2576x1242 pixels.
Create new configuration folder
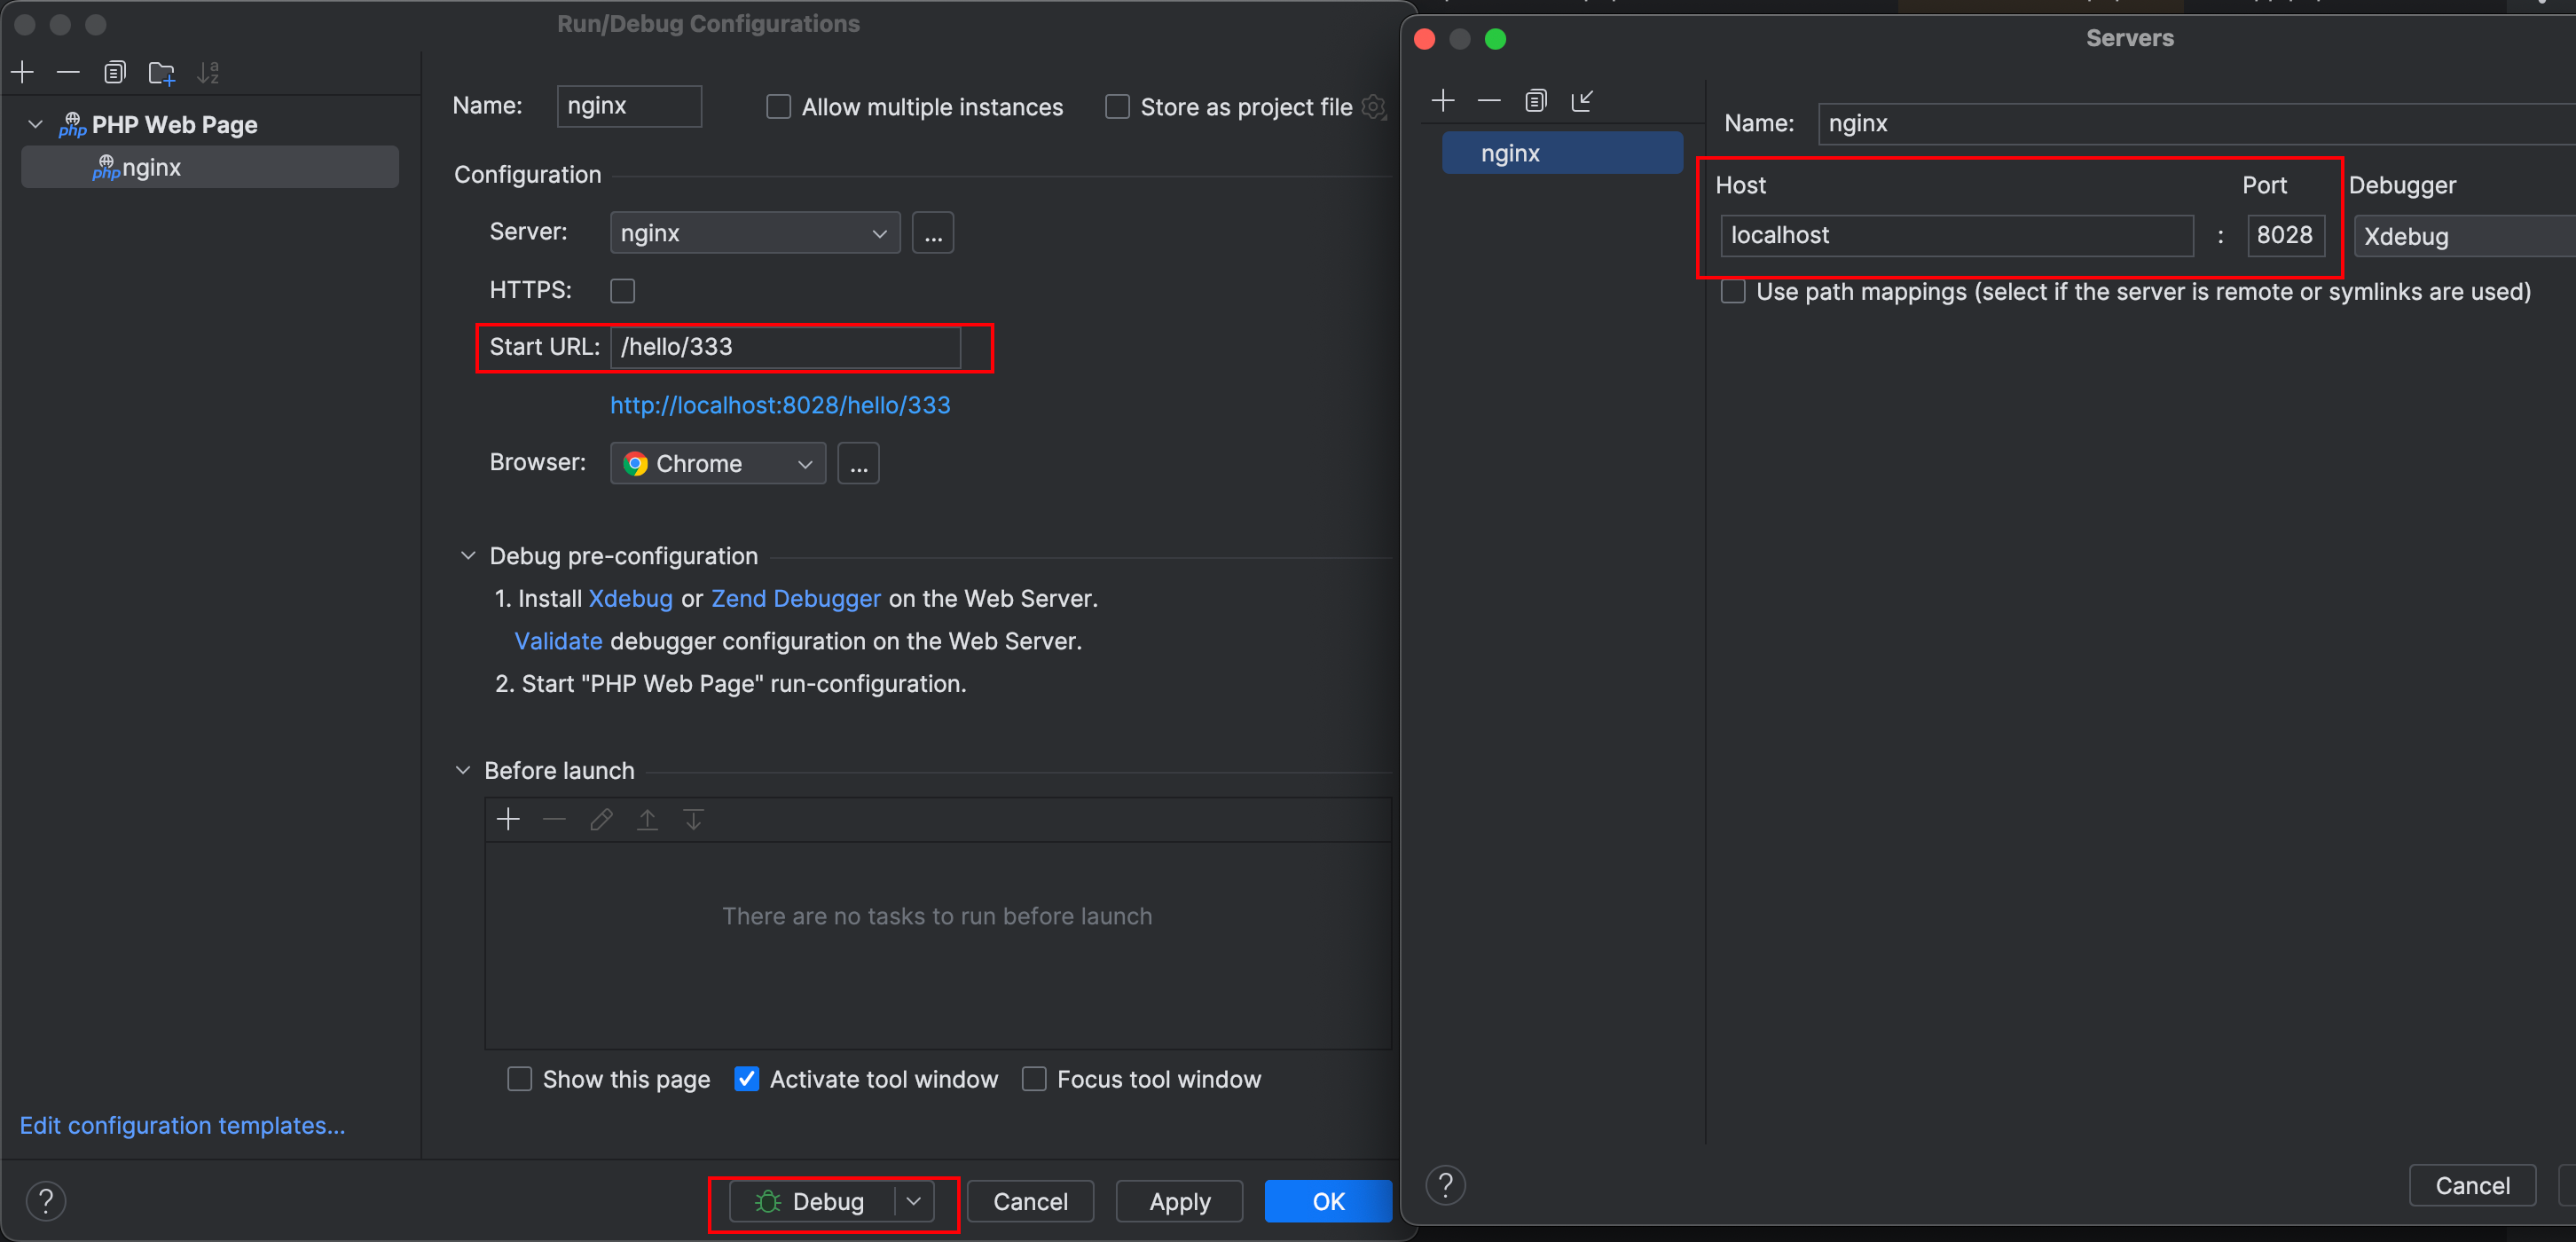(x=161, y=72)
